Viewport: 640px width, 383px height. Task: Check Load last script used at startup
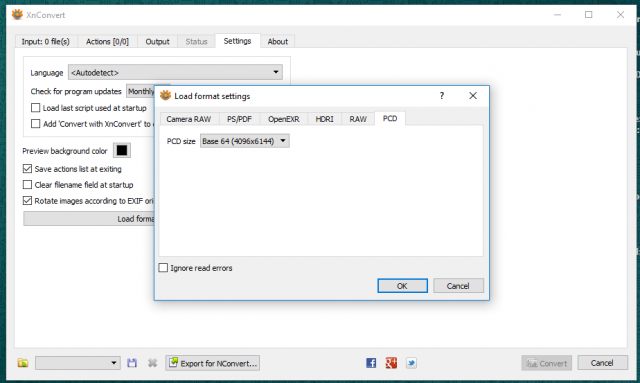pyautogui.click(x=36, y=108)
